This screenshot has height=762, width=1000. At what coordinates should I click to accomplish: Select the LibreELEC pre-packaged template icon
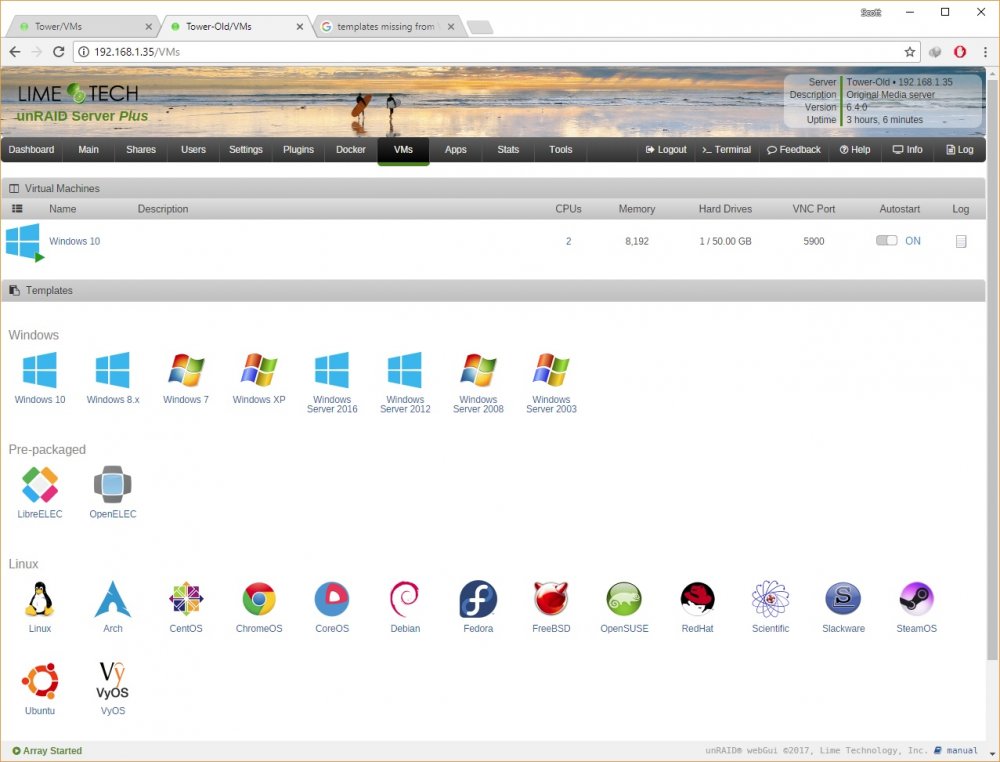point(40,485)
